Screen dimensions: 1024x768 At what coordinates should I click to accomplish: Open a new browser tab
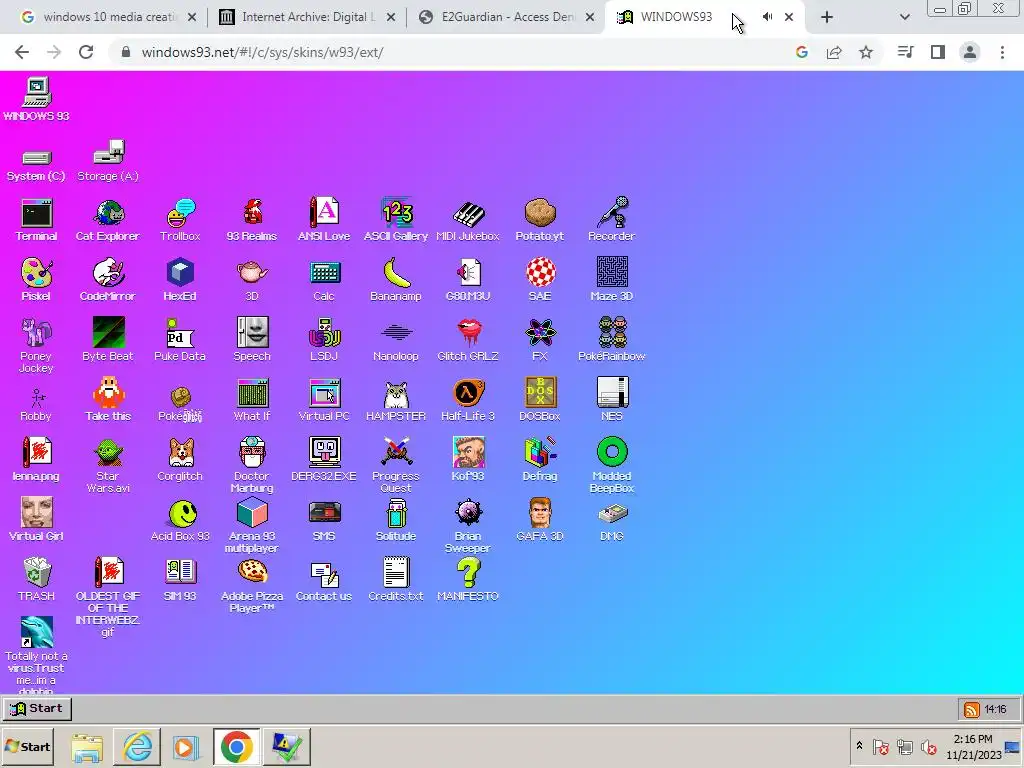(827, 18)
